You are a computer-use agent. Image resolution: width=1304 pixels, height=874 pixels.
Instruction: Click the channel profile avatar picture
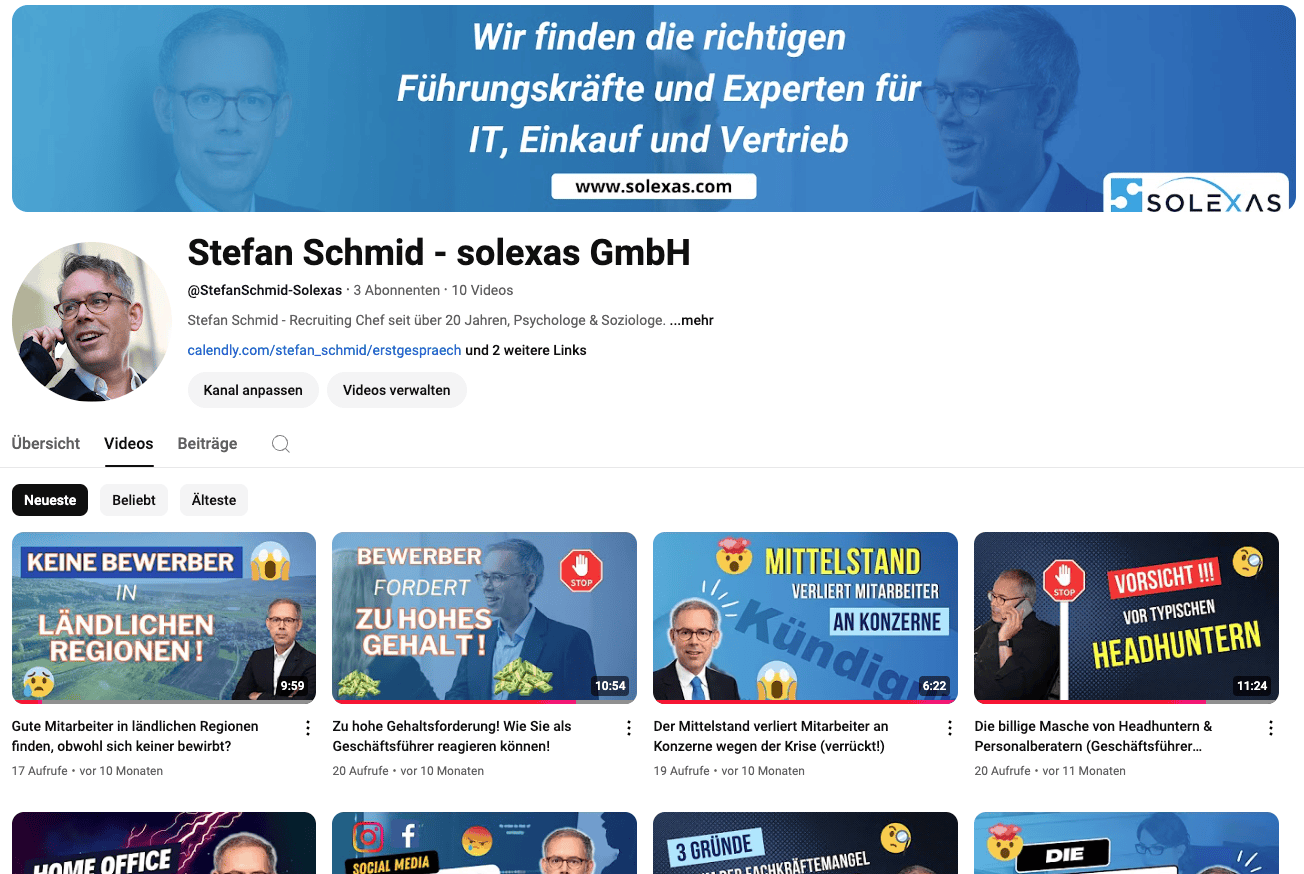pyautogui.click(x=92, y=322)
